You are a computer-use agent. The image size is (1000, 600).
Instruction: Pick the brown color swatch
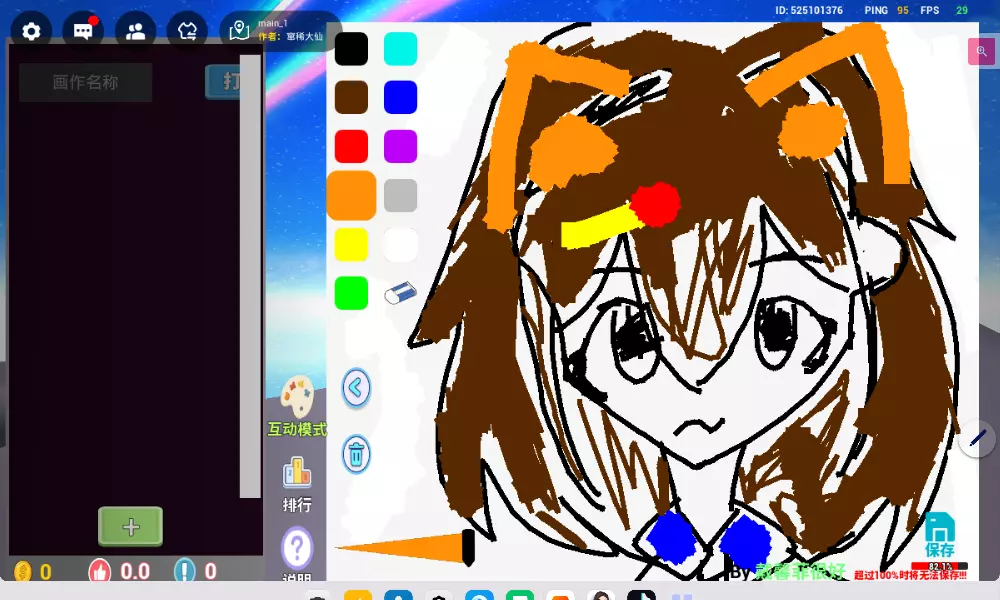click(x=351, y=97)
